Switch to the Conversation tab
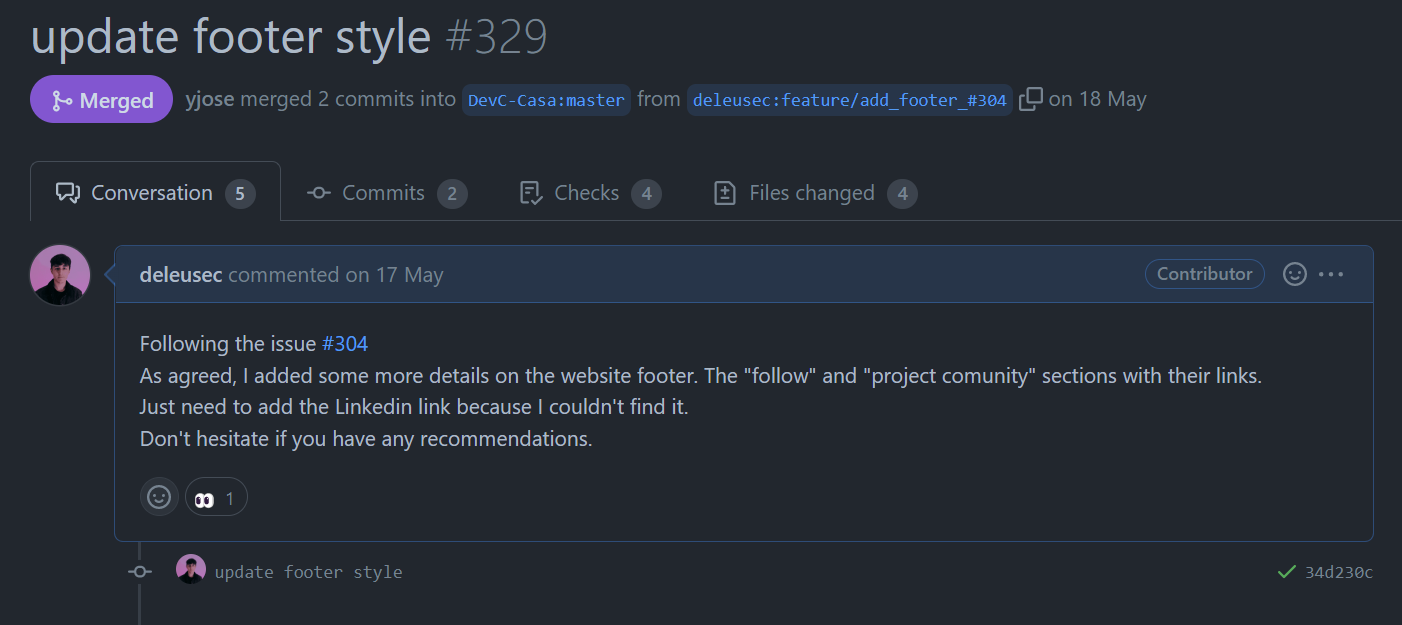This screenshot has height=625, width=1402. point(155,193)
